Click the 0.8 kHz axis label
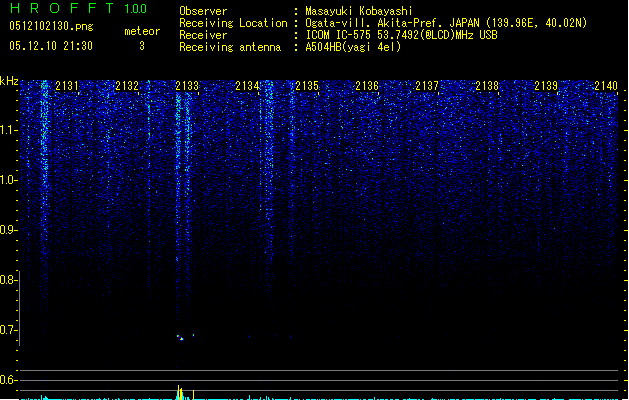 click(8, 280)
